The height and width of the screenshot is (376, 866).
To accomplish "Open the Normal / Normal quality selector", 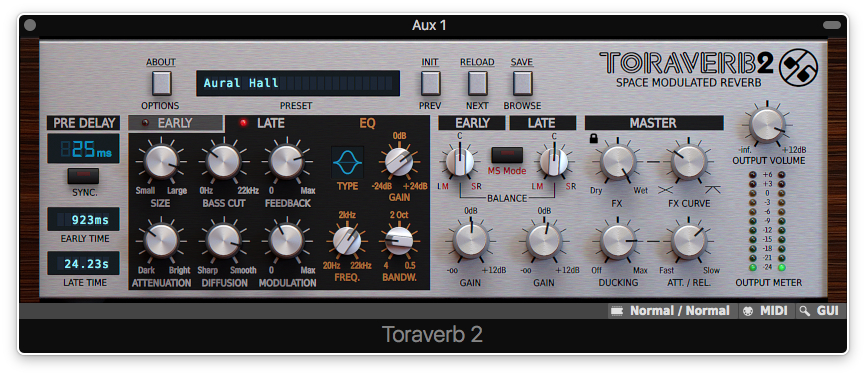I will 673,311.
